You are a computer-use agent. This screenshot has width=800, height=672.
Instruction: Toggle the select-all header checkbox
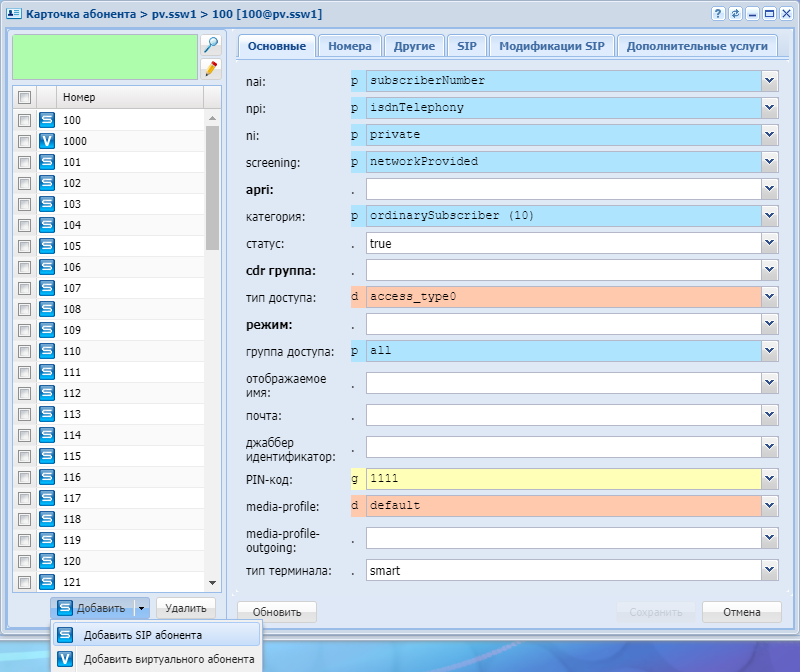(x=25, y=97)
